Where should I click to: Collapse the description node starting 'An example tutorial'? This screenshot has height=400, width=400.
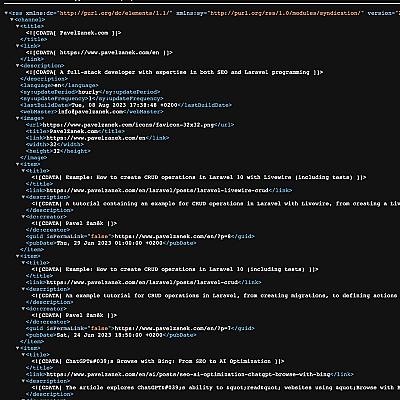[23, 289]
